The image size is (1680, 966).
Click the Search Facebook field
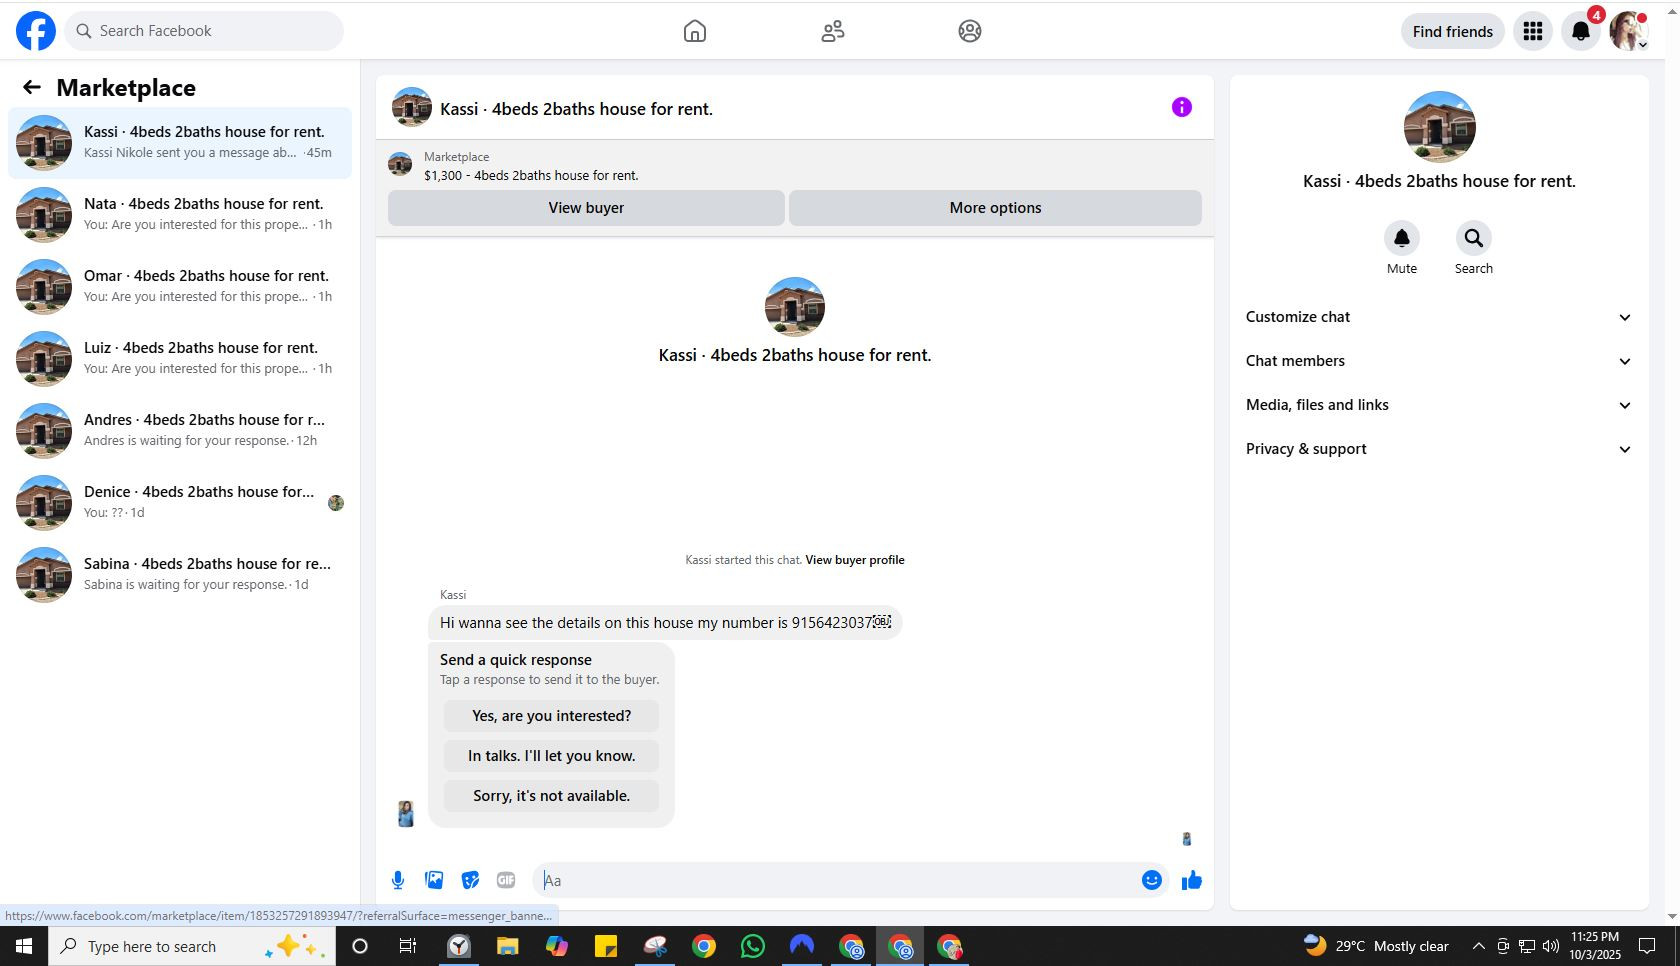(x=204, y=31)
